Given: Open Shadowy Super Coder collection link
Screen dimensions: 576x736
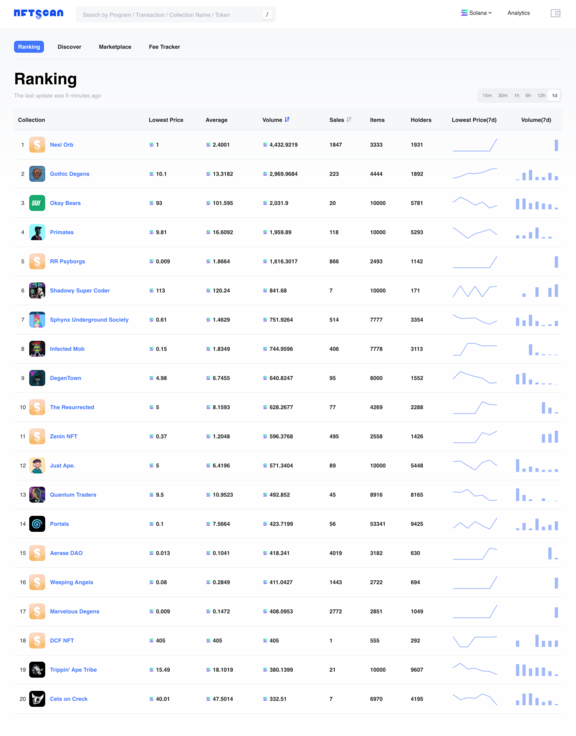Looking at the screenshot, I should point(80,291).
